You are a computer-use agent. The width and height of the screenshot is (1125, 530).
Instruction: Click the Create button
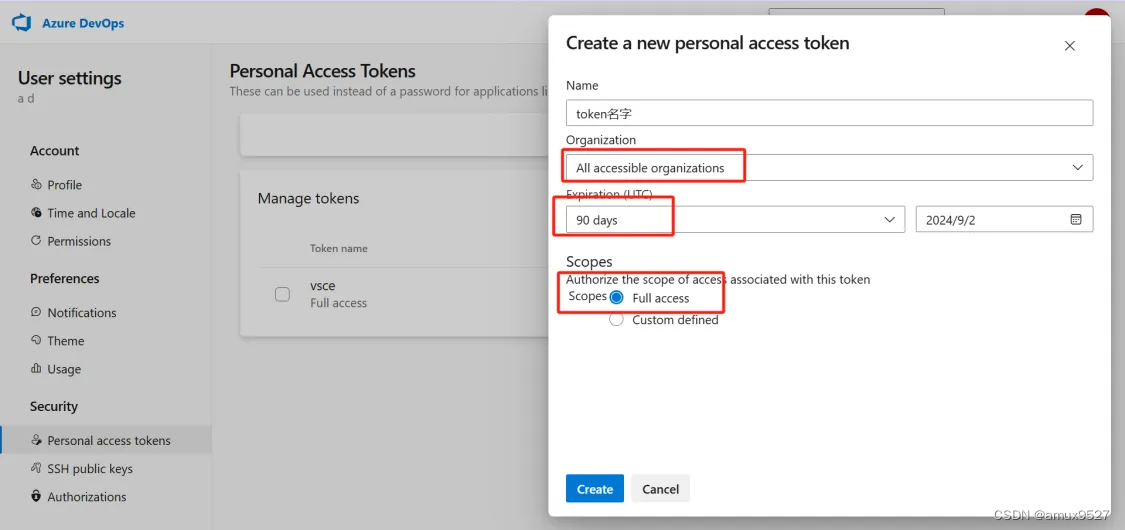click(595, 488)
